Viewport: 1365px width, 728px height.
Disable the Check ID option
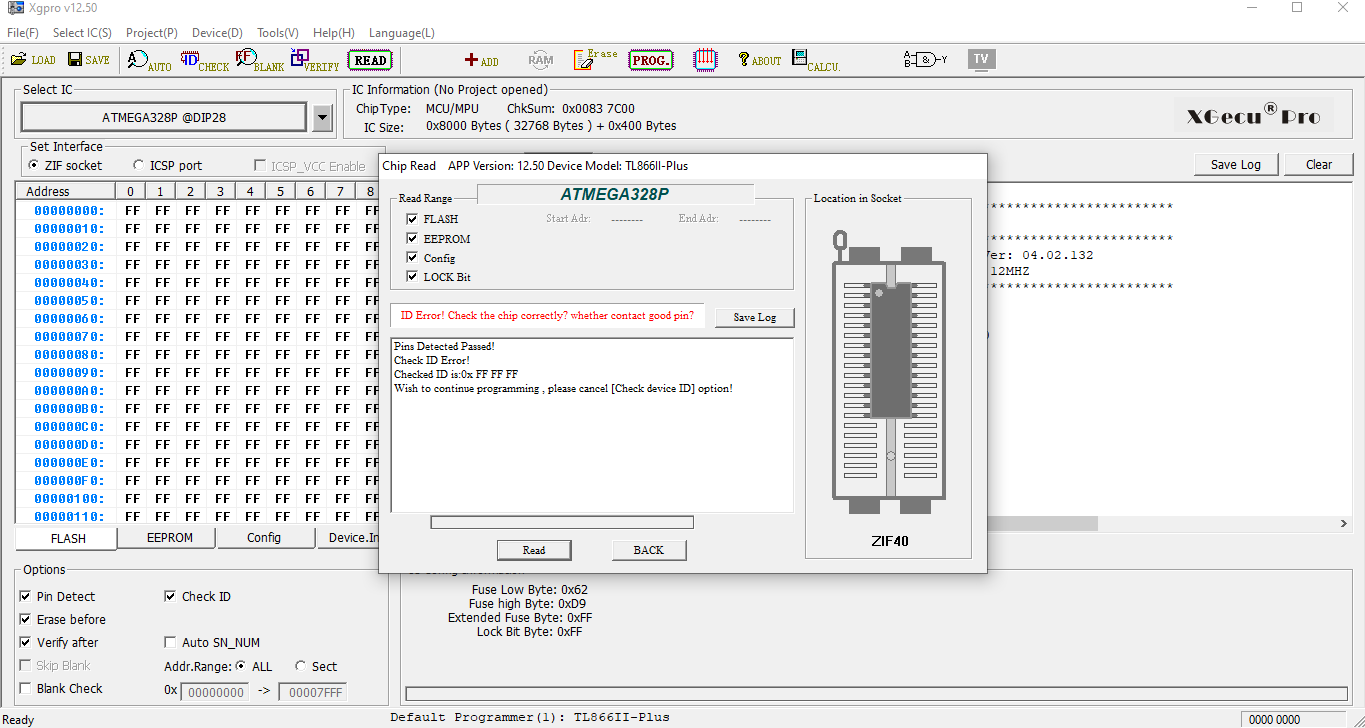171,597
